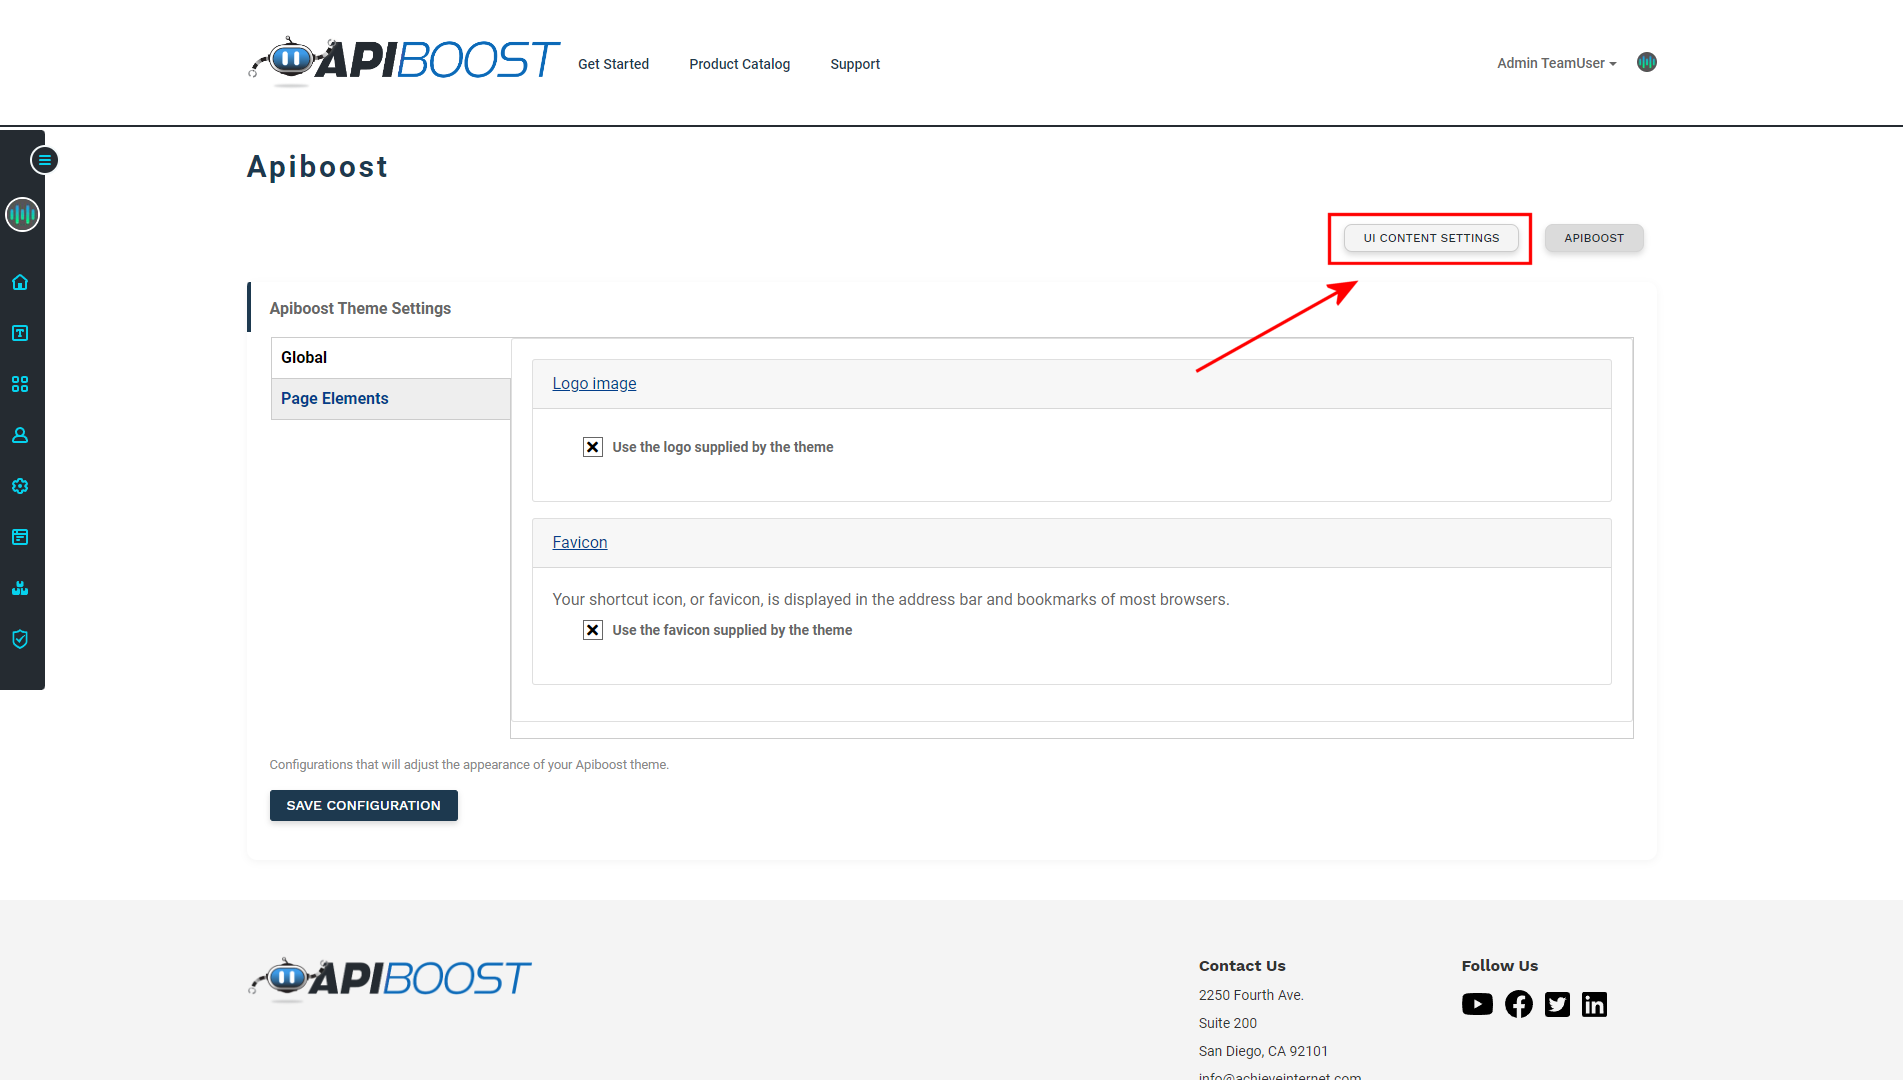Open the settings gear icon in sidebar
The height and width of the screenshot is (1080, 1903).
click(20, 486)
